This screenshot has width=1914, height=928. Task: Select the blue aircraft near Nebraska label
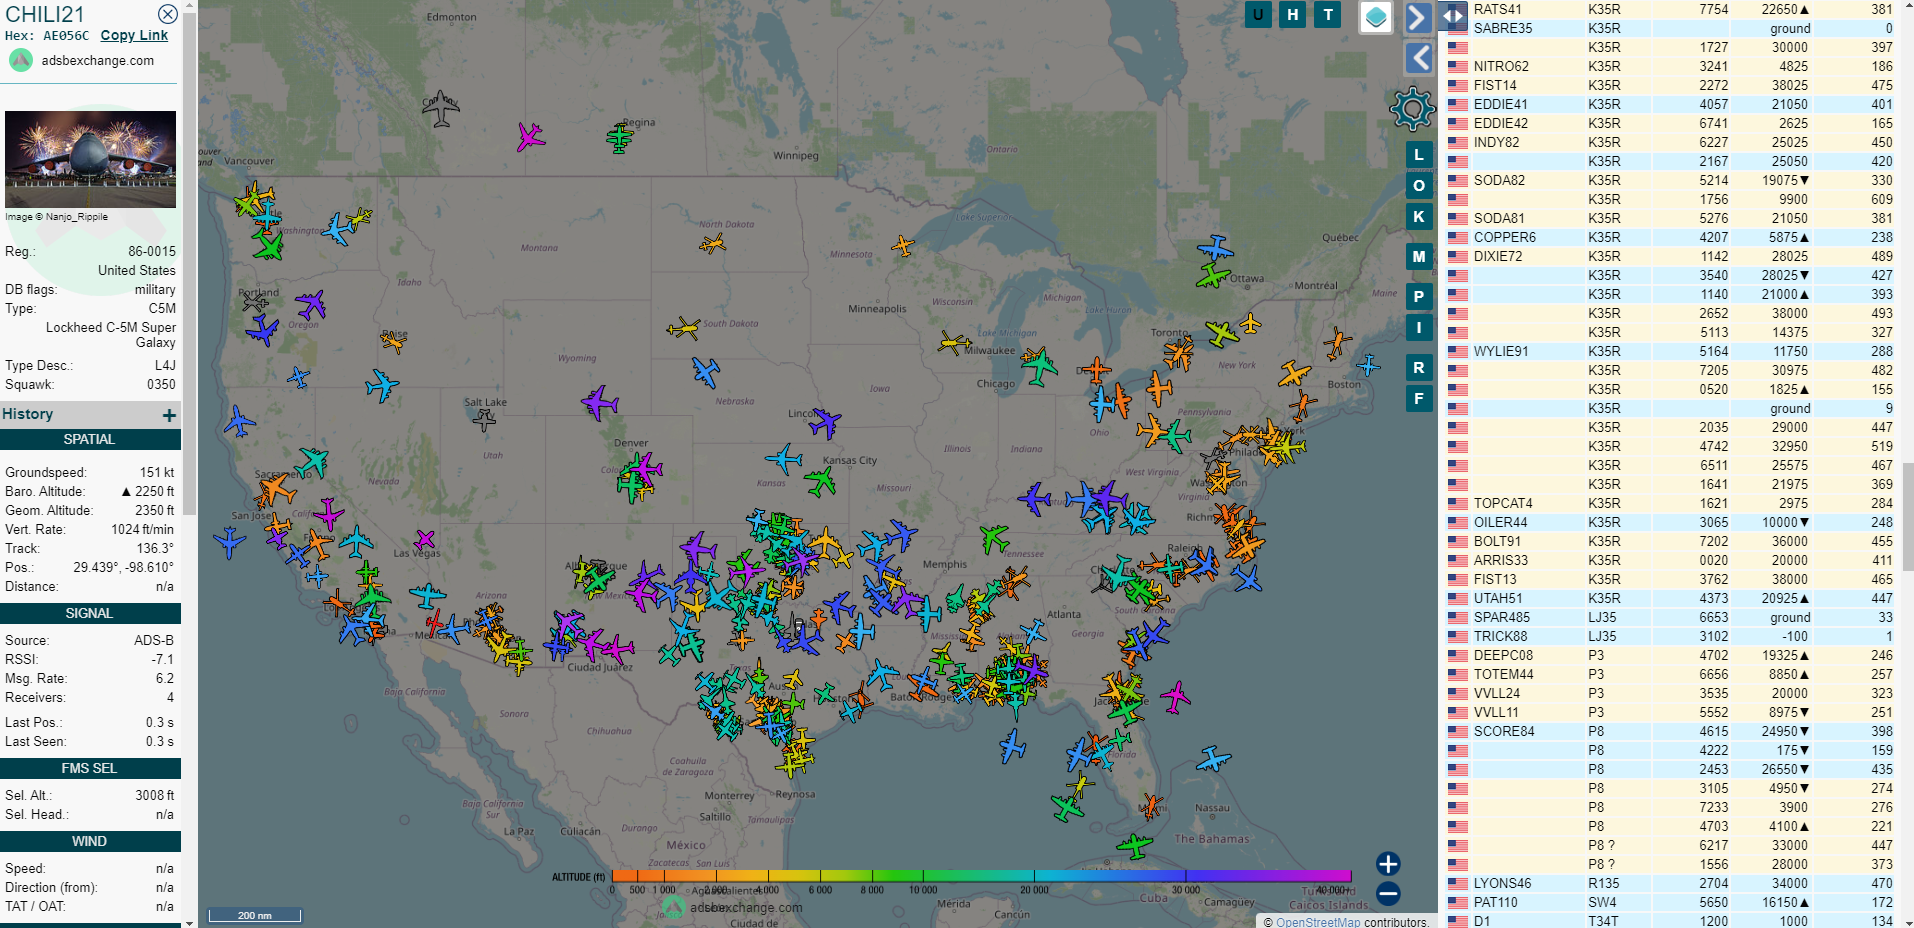tap(706, 372)
